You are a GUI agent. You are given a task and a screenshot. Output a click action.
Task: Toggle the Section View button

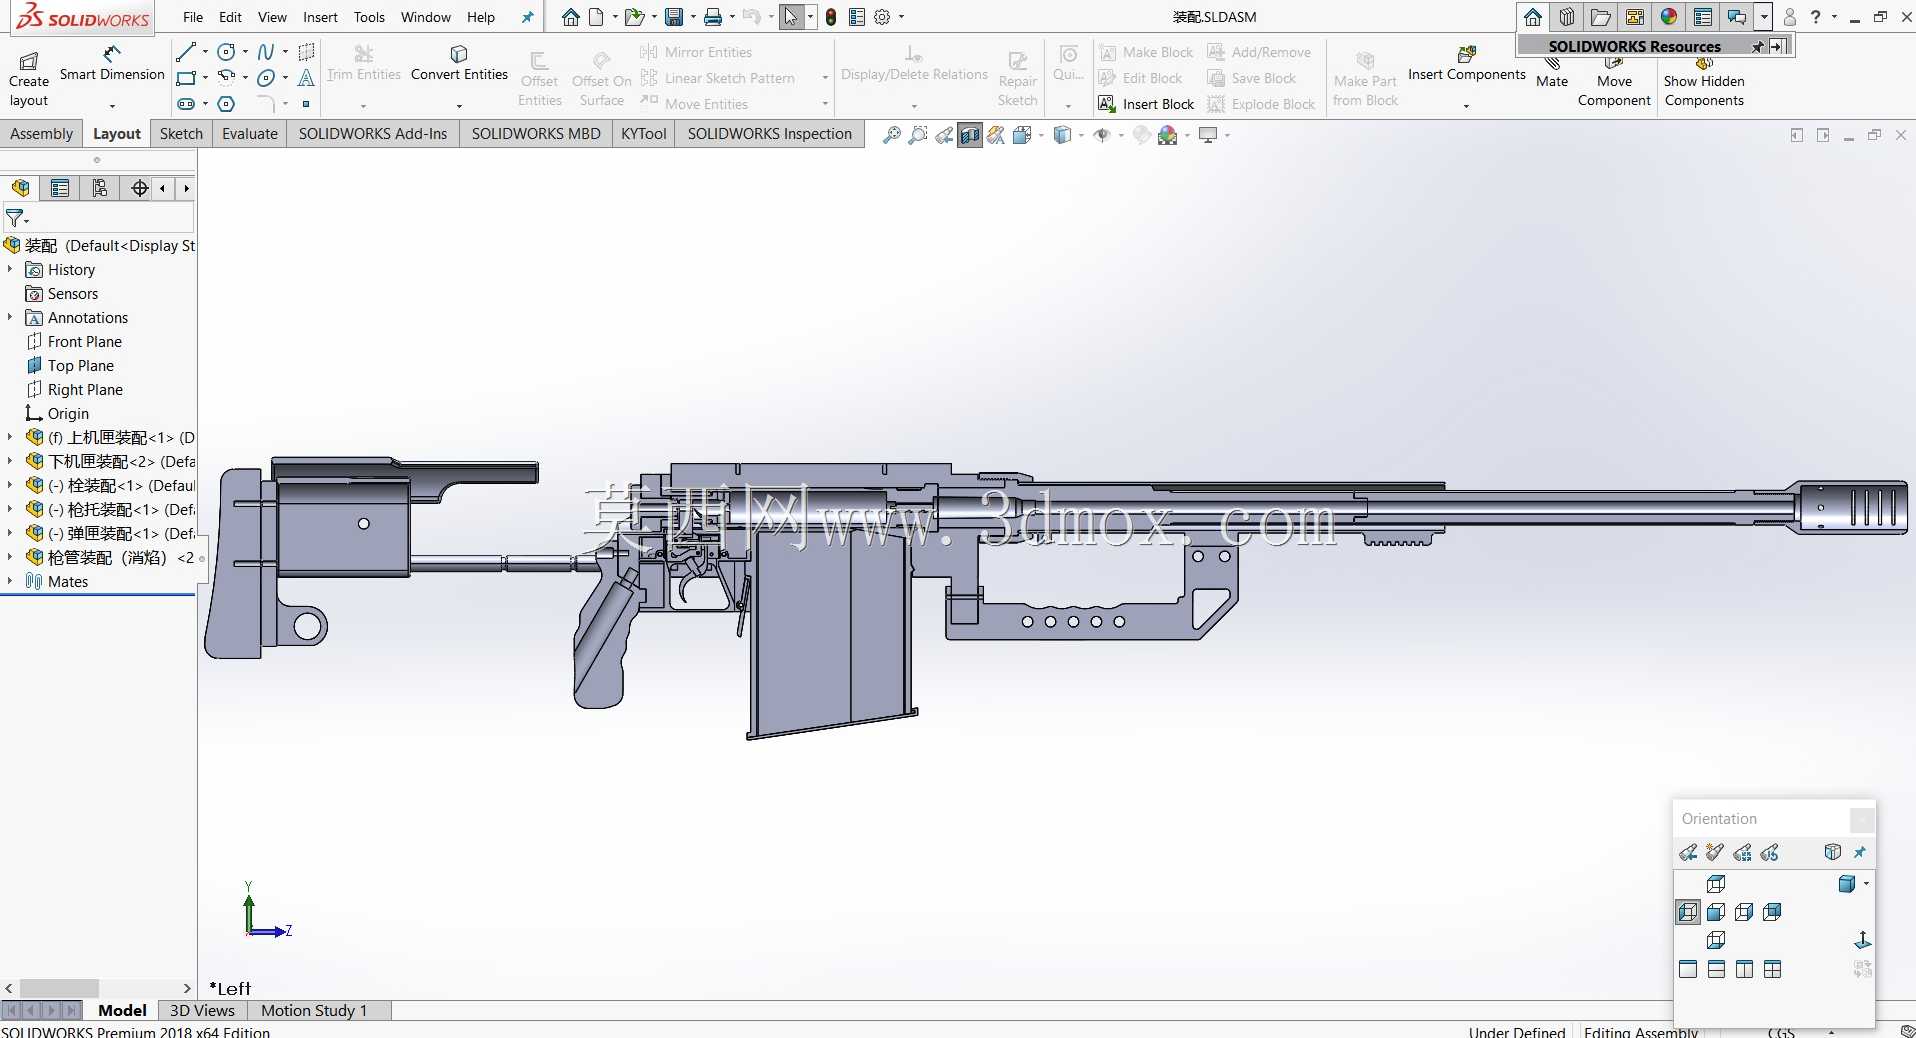(x=970, y=135)
